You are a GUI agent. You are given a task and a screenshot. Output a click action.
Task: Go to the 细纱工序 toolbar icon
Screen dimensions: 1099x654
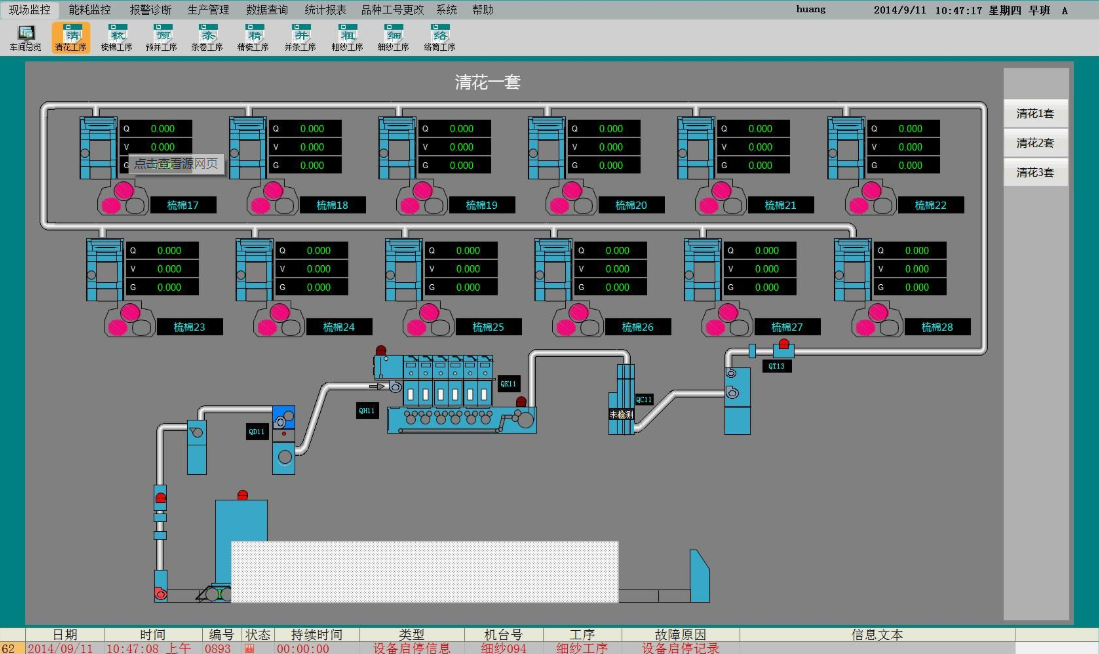click(x=393, y=38)
